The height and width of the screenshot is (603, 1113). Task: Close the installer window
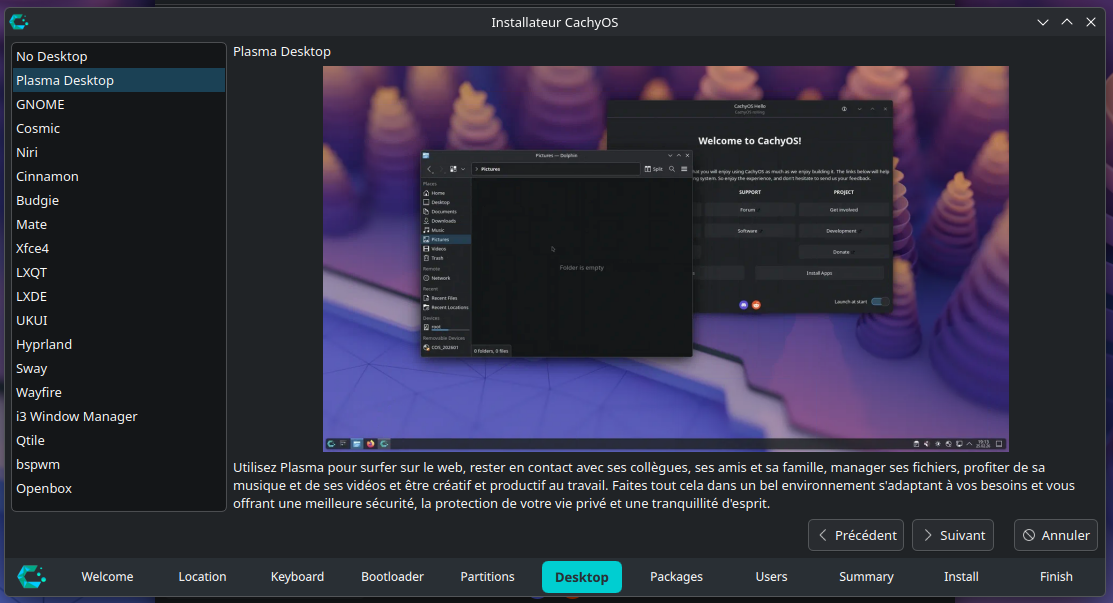[1091, 22]
